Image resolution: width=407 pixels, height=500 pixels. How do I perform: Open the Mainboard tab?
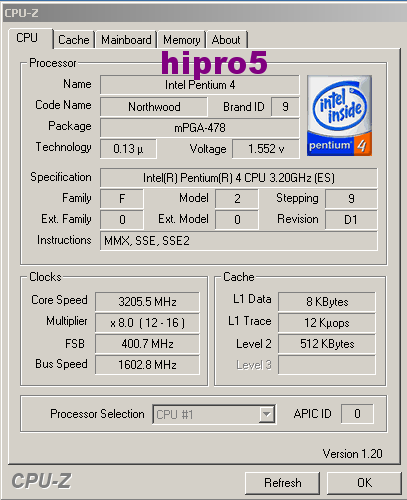click(126, 40)
